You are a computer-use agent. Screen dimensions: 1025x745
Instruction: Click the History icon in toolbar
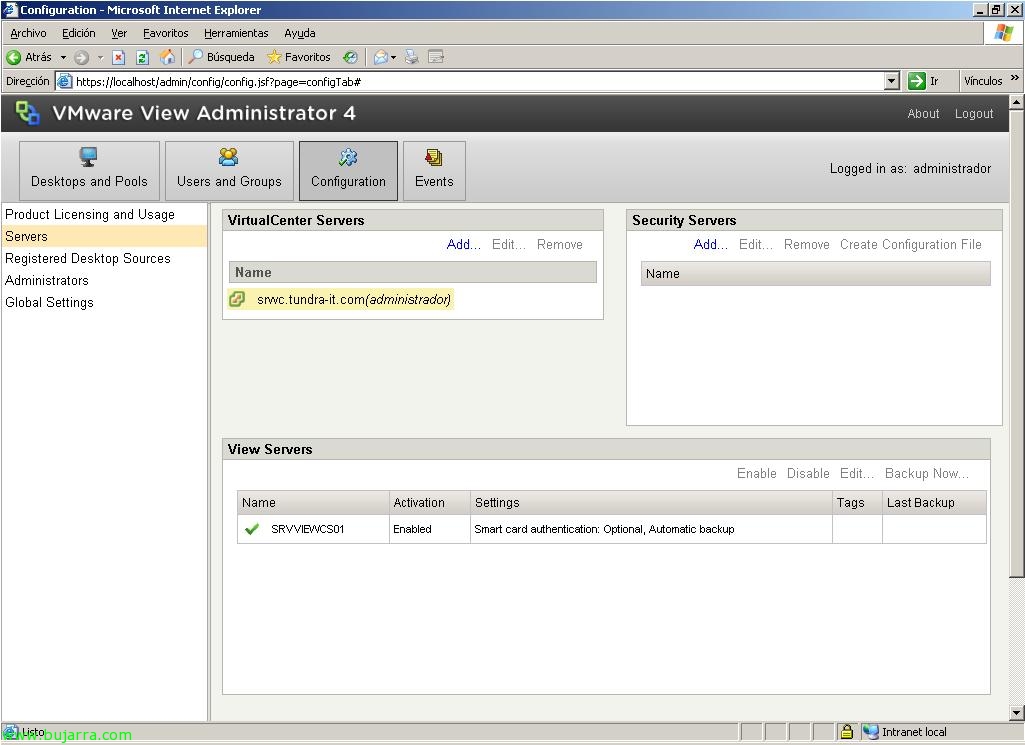click(350, 58)
